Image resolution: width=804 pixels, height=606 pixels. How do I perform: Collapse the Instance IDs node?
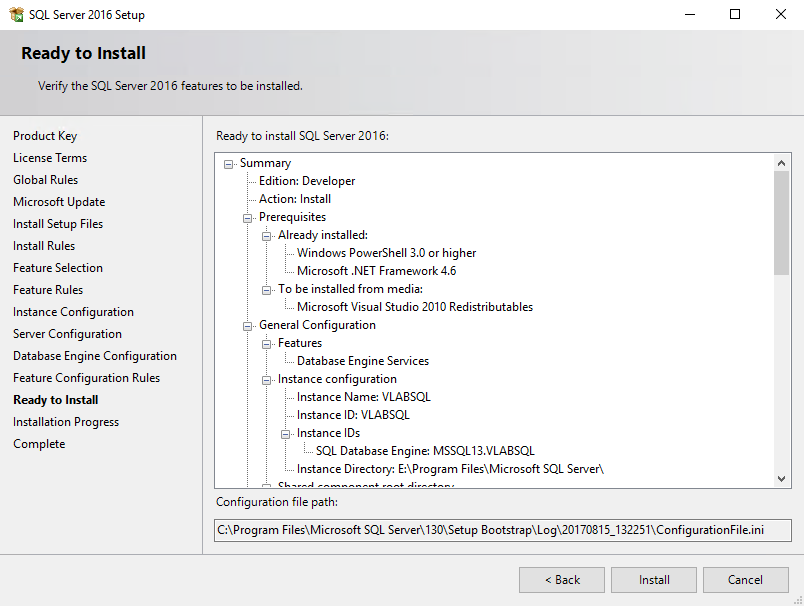tap(285, 434)
